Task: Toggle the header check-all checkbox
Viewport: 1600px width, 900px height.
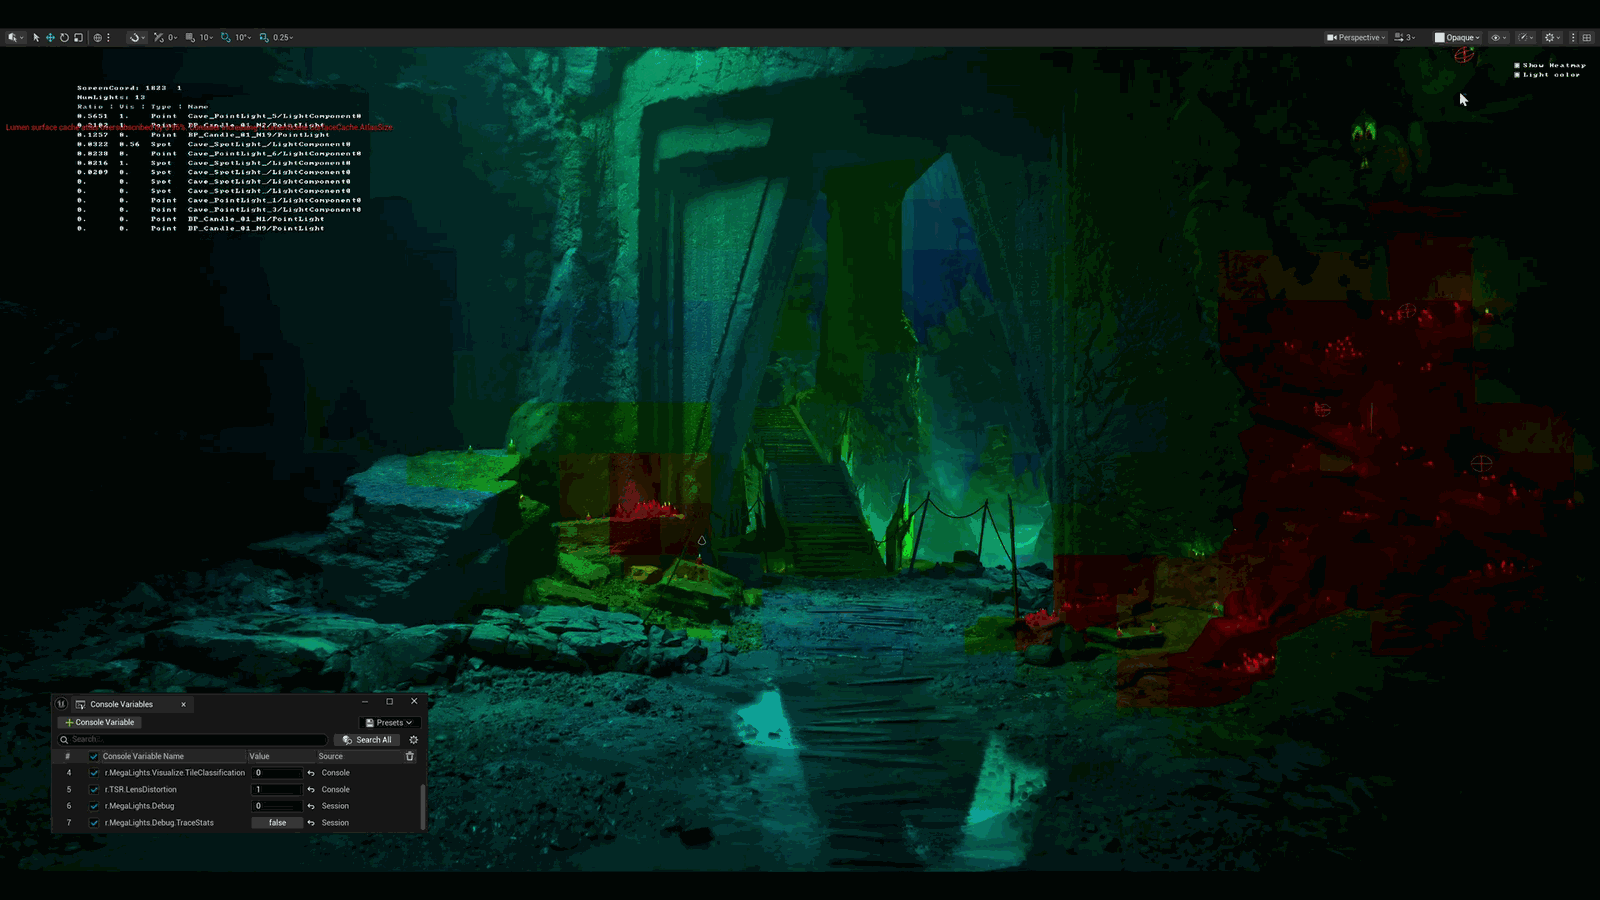Action: [x=94, y=756]
